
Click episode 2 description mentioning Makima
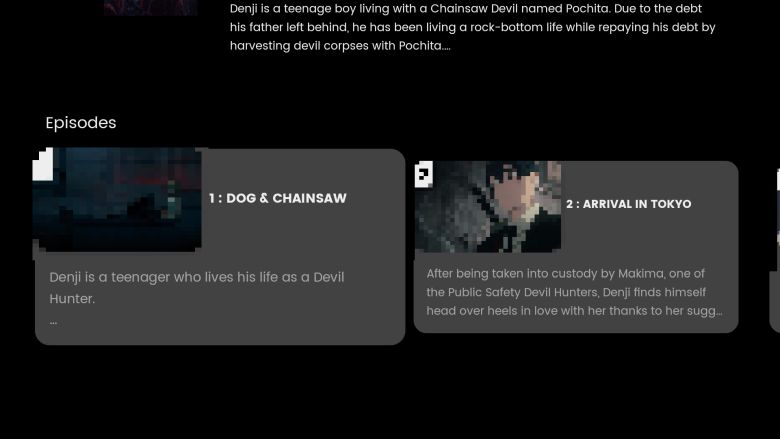[574, 292]
